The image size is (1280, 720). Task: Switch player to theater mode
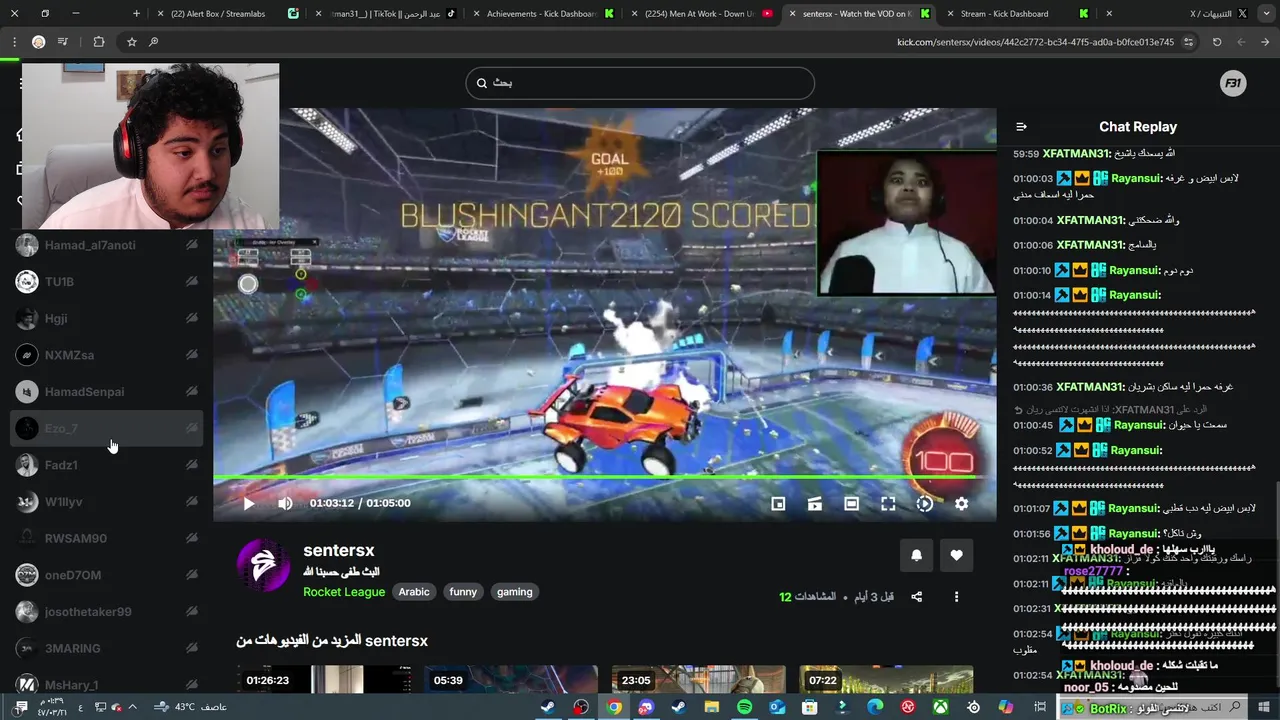coord(851,504)
